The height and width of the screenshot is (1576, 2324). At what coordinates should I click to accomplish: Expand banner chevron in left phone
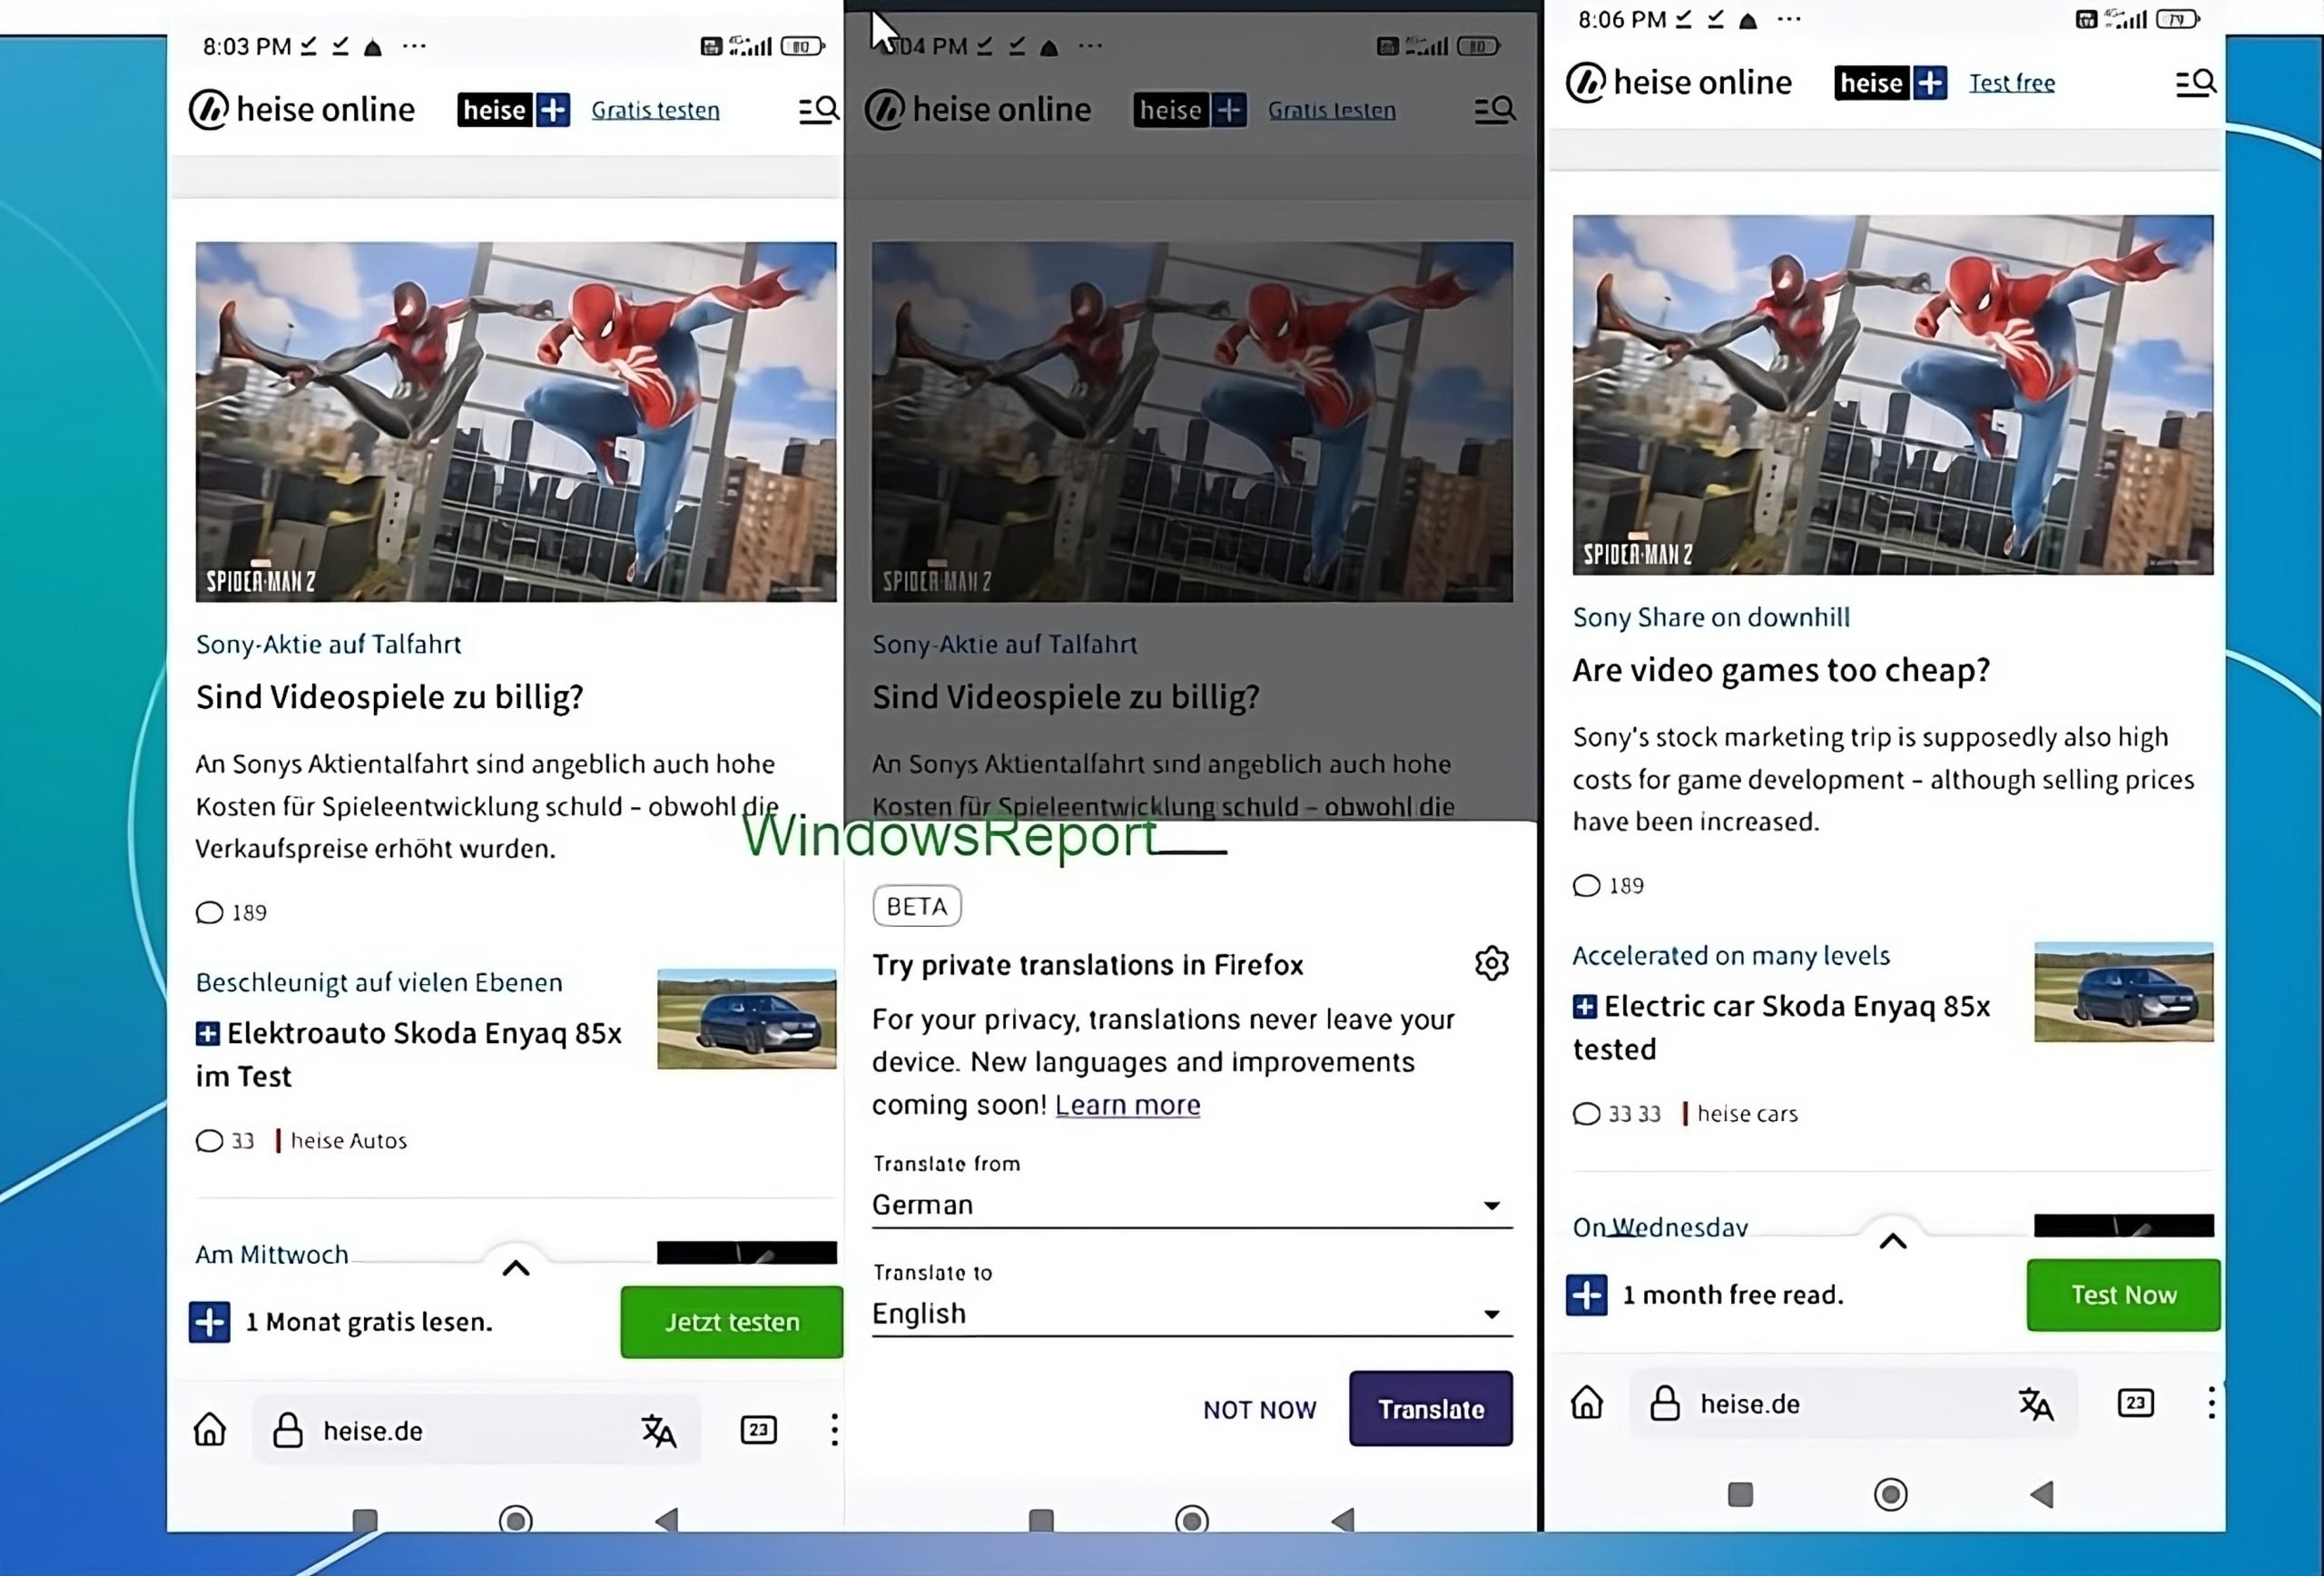pos(516,1268)
